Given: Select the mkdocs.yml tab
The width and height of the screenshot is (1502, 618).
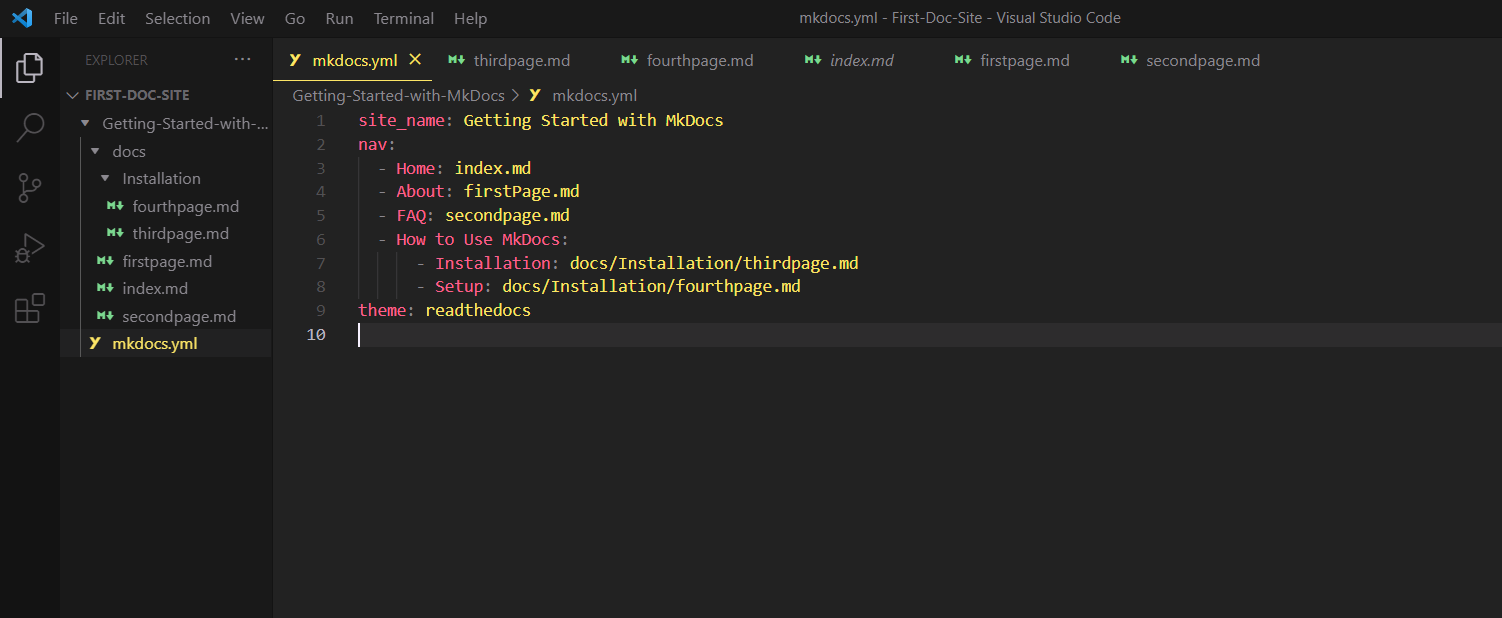Looking at the screenshot, I should click(x=353, y=60).
